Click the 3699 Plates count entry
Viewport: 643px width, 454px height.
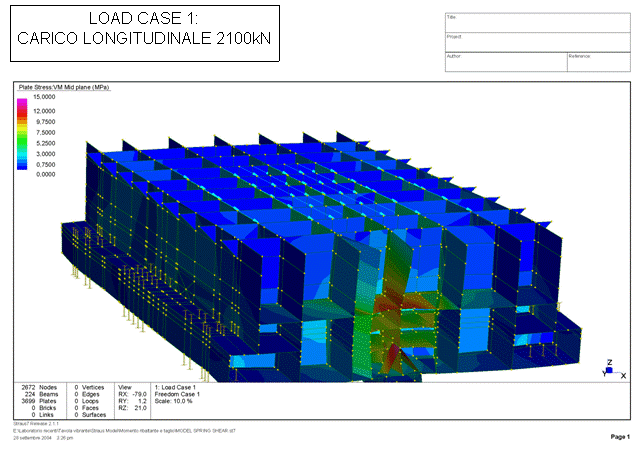(35, 400)
